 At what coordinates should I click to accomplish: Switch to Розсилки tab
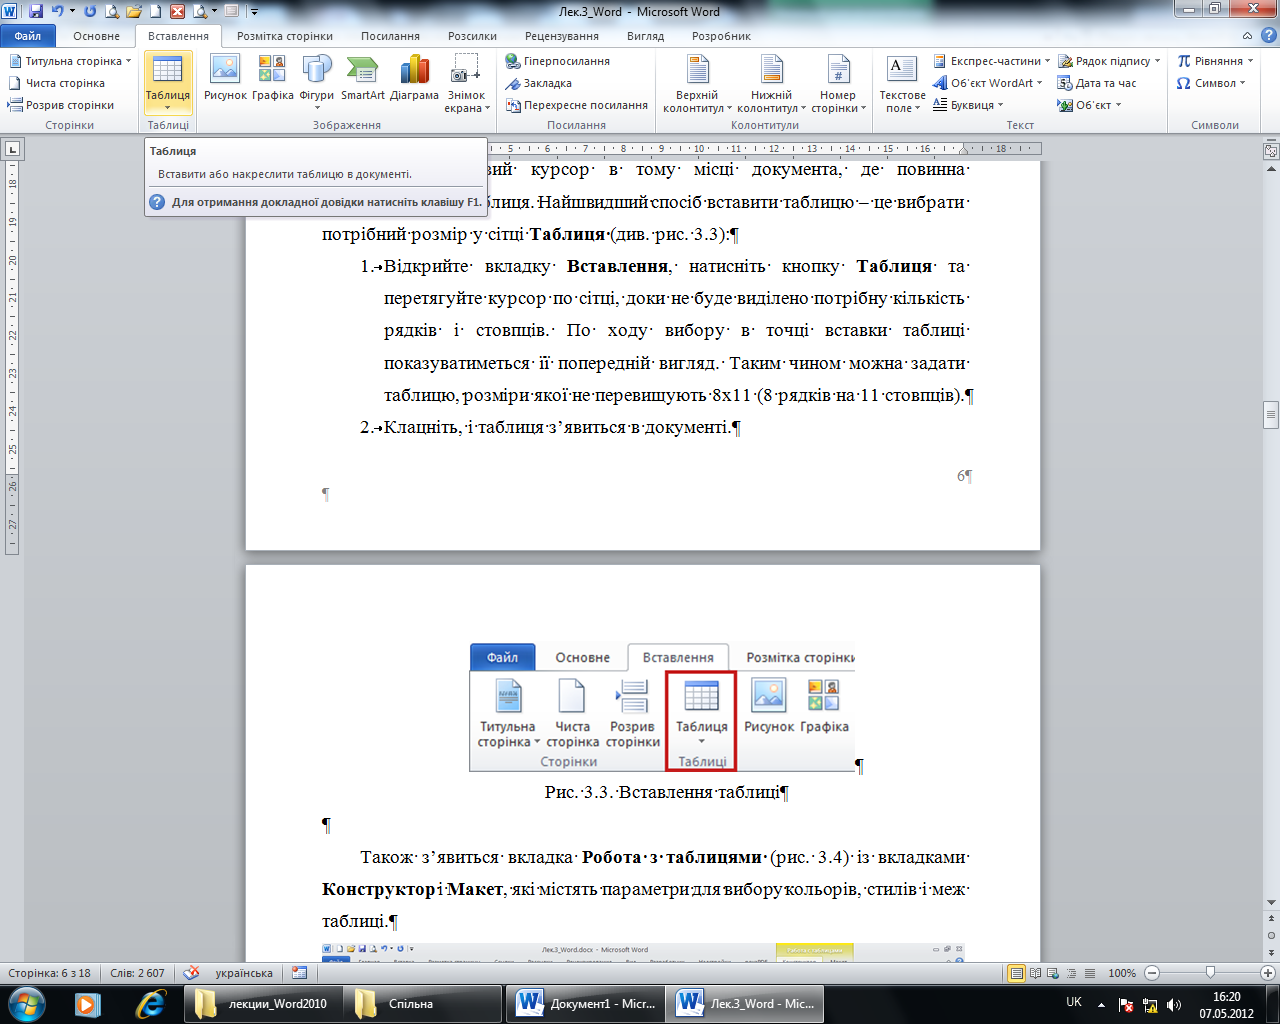click(x=472, y=36)
